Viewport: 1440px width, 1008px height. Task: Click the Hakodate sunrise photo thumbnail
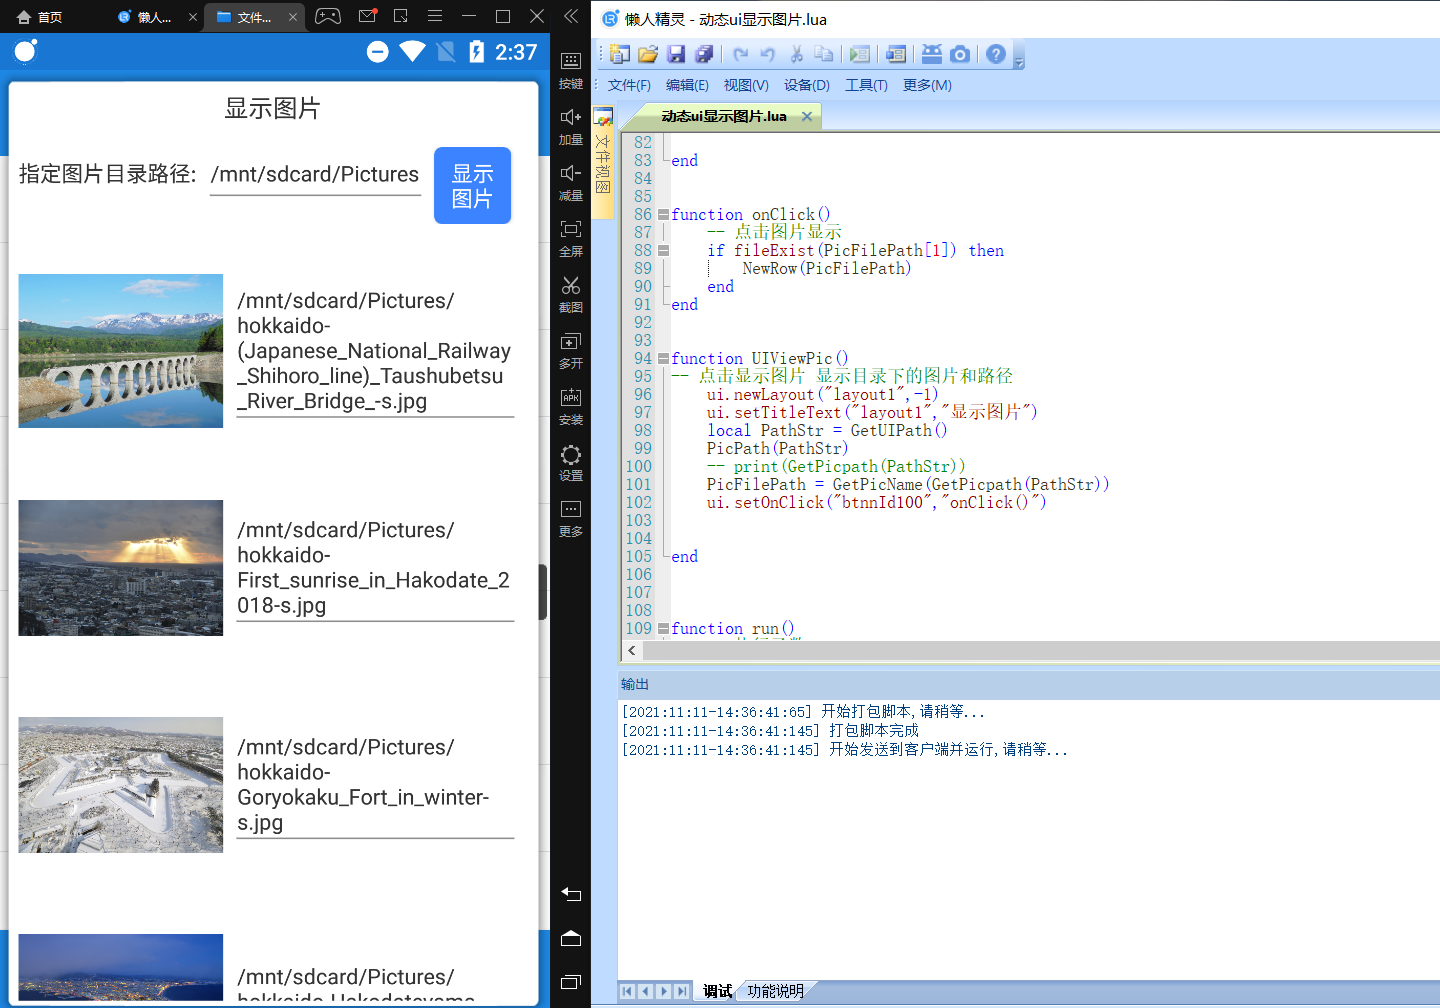point(121,568)
